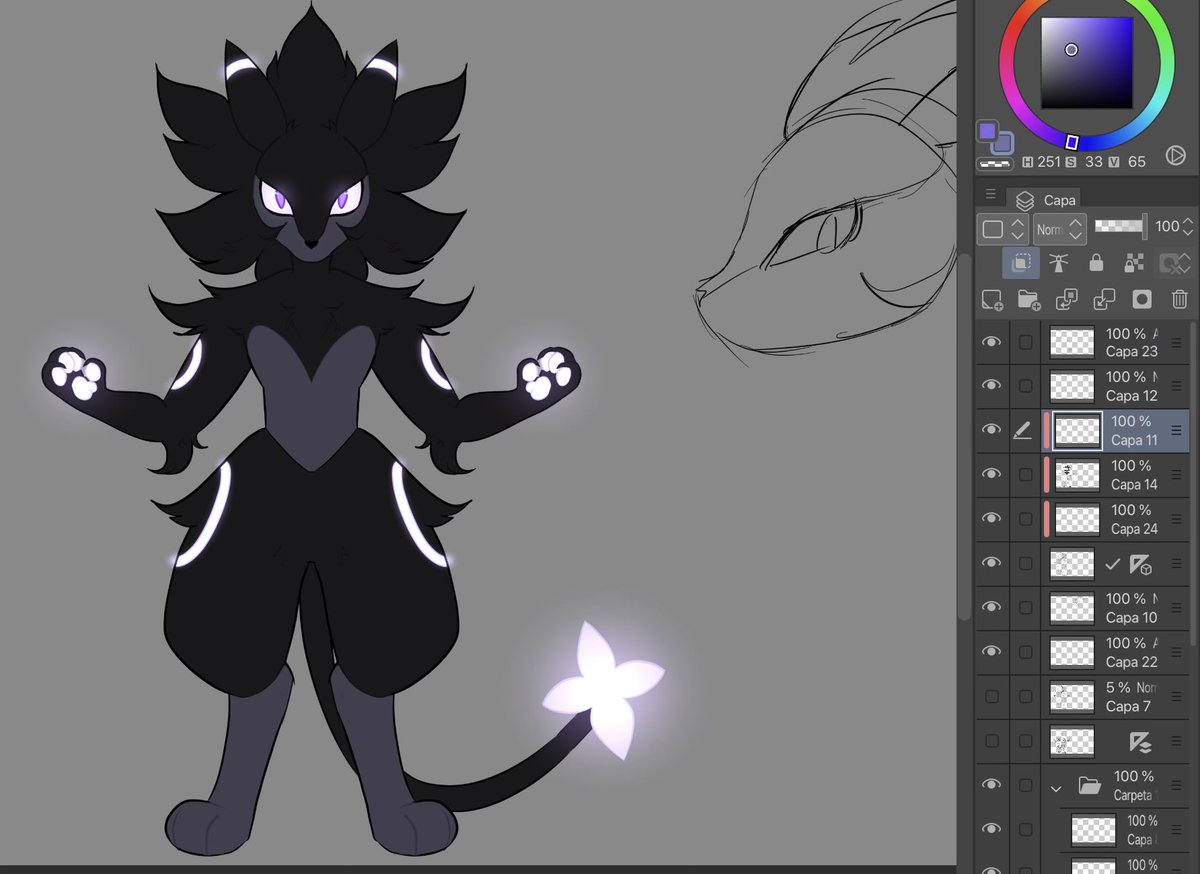Viewport: 1200px width, 874px height.
Task: Click the Capa 23 row grip handle
Action: click(x=1176, y=343)
